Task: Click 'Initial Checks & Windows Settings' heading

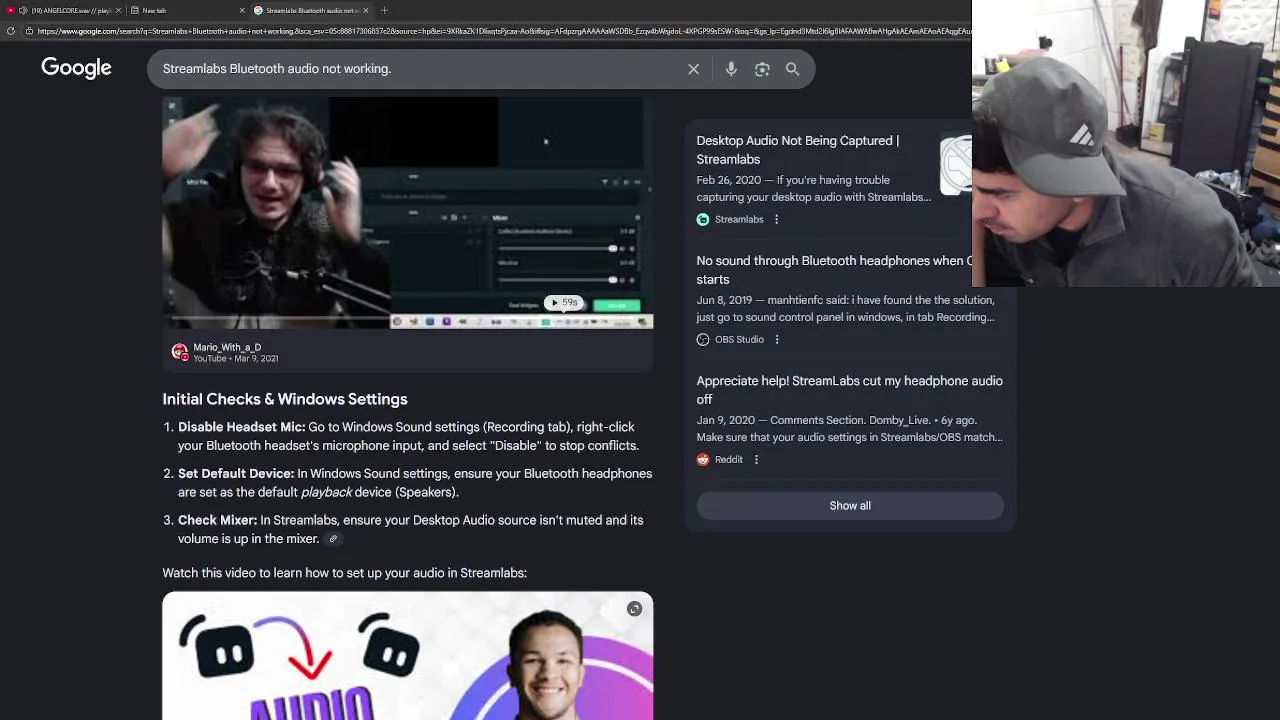Action: coord(285,399)
